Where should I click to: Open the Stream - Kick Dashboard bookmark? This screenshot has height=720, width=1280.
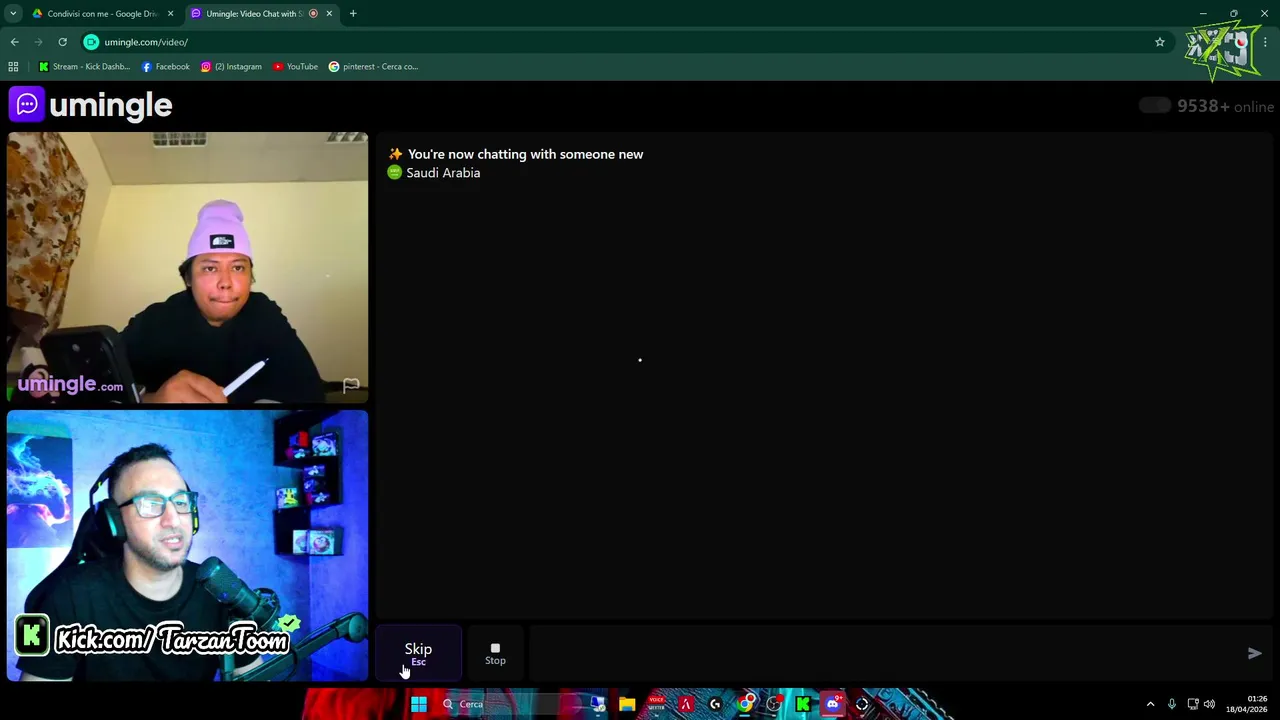click(x=84, y=67)
